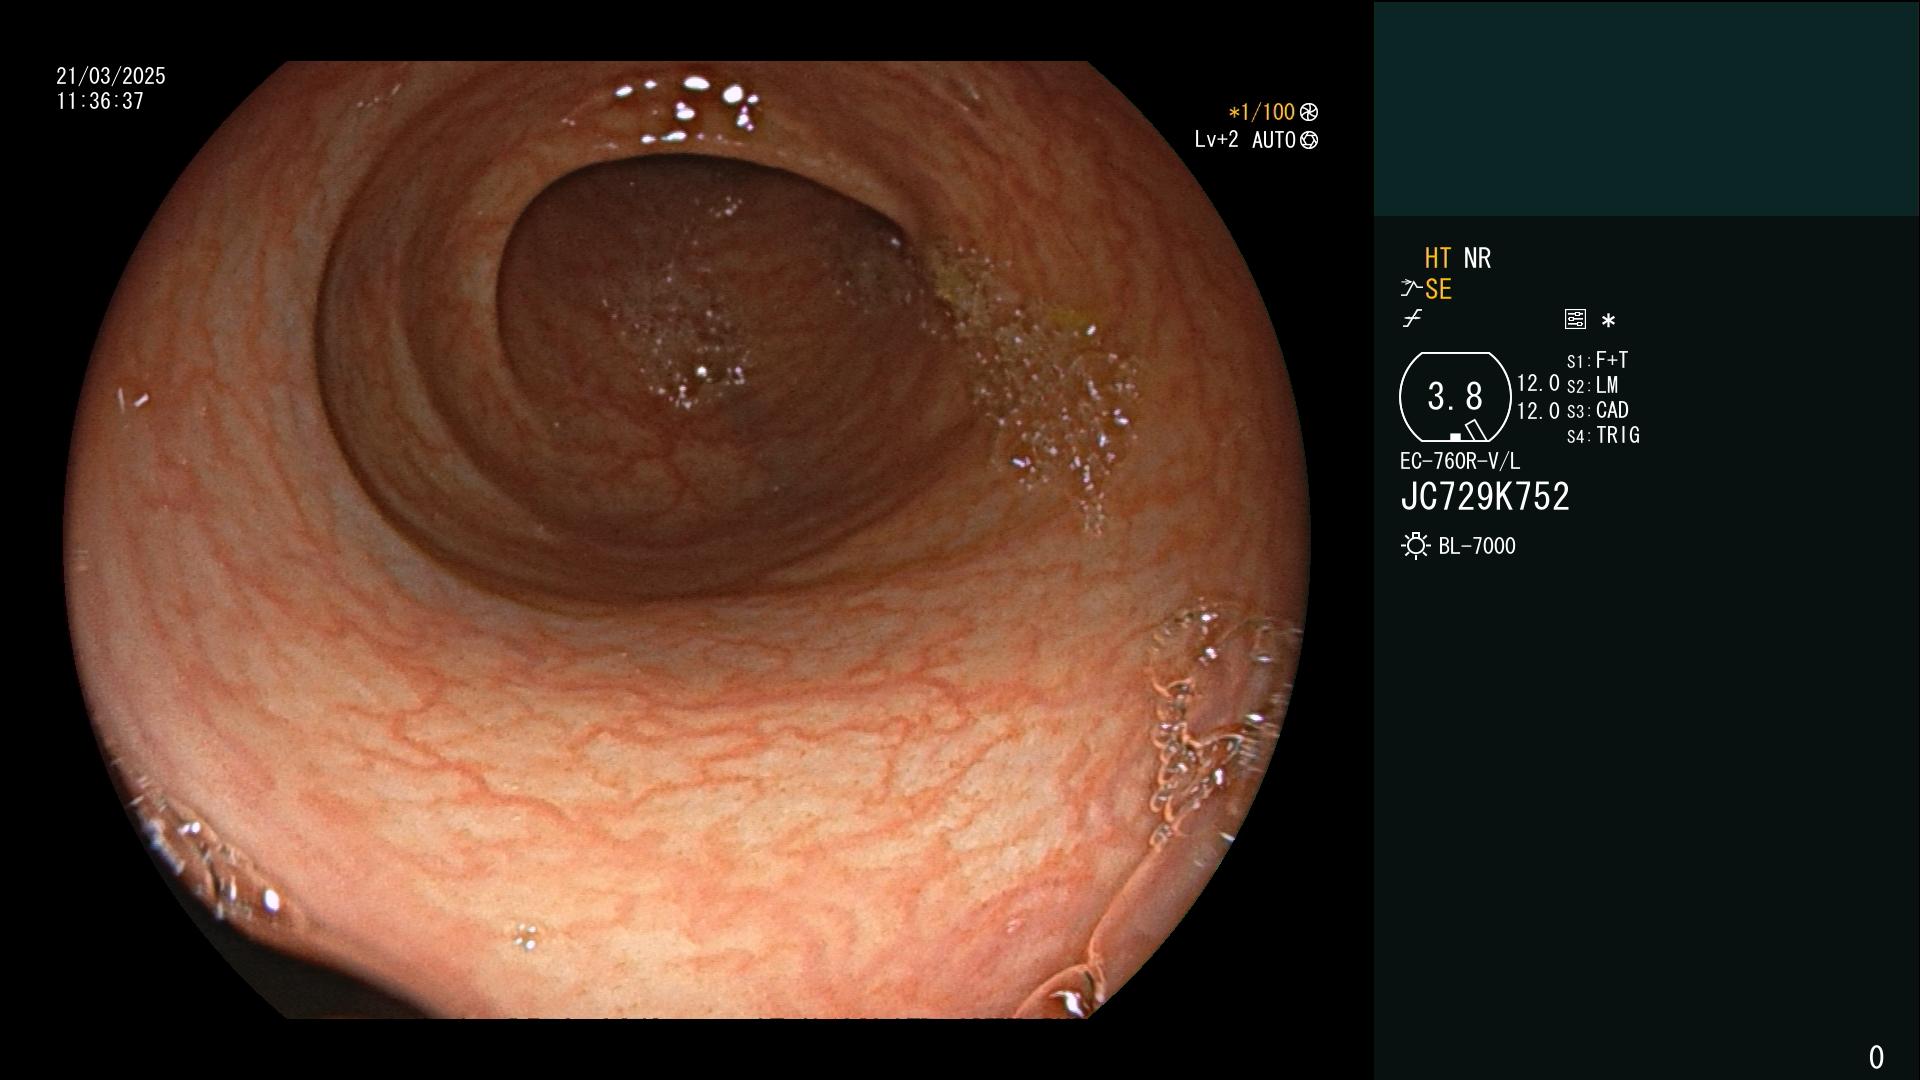Screen dimensions: 1920x1080
Task: Click the lower 12.0 value
Action: (1538, 411)
